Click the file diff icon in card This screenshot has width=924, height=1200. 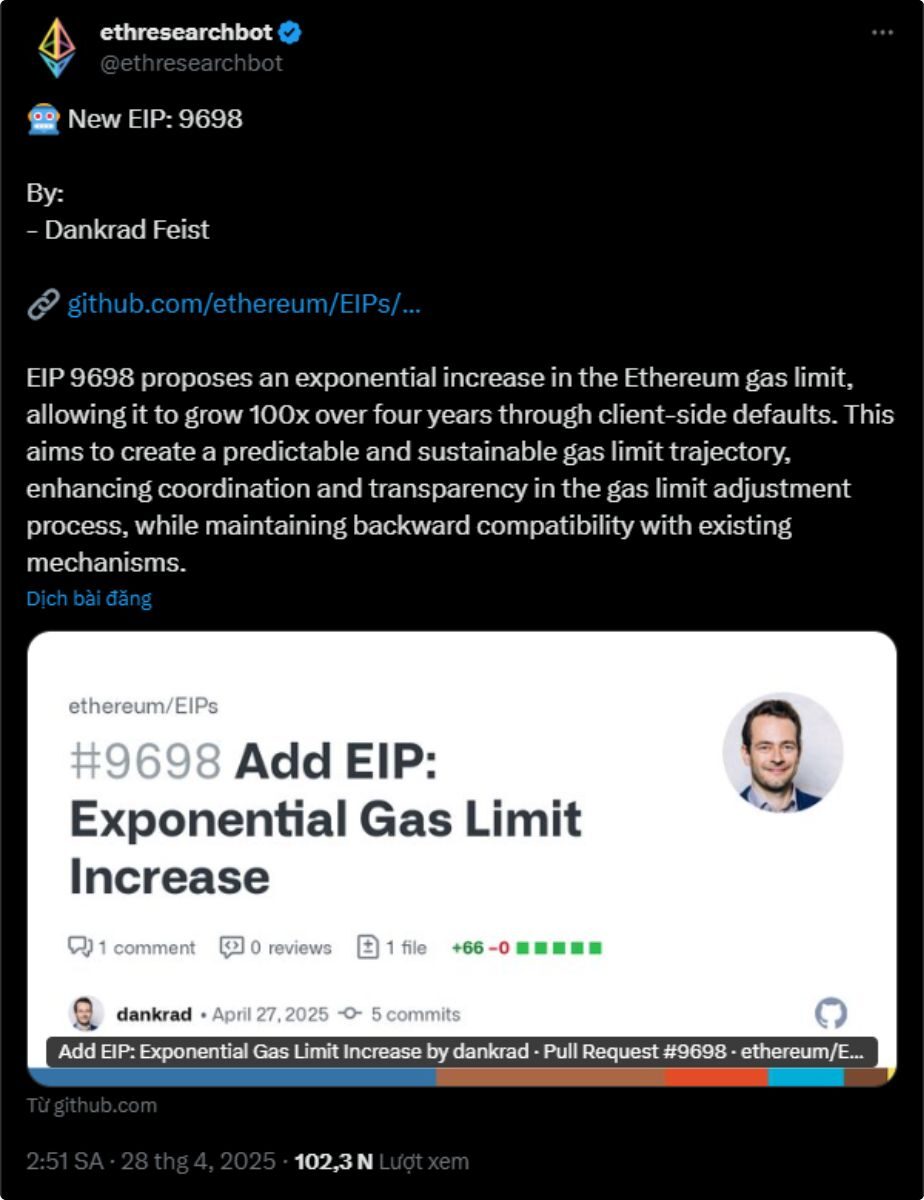pyautogui.click(x=368, y=947)
